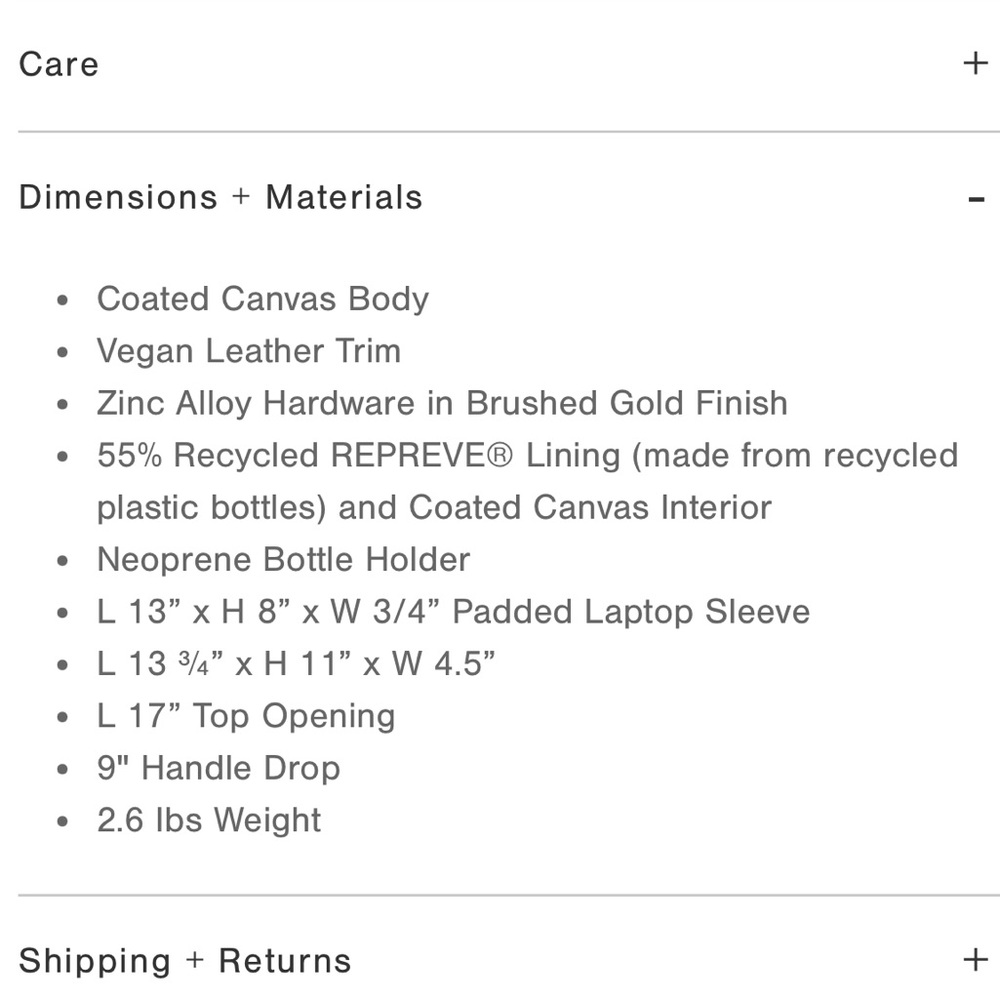Click the 2.6 lbs Weight item

[x=208, y=820]
